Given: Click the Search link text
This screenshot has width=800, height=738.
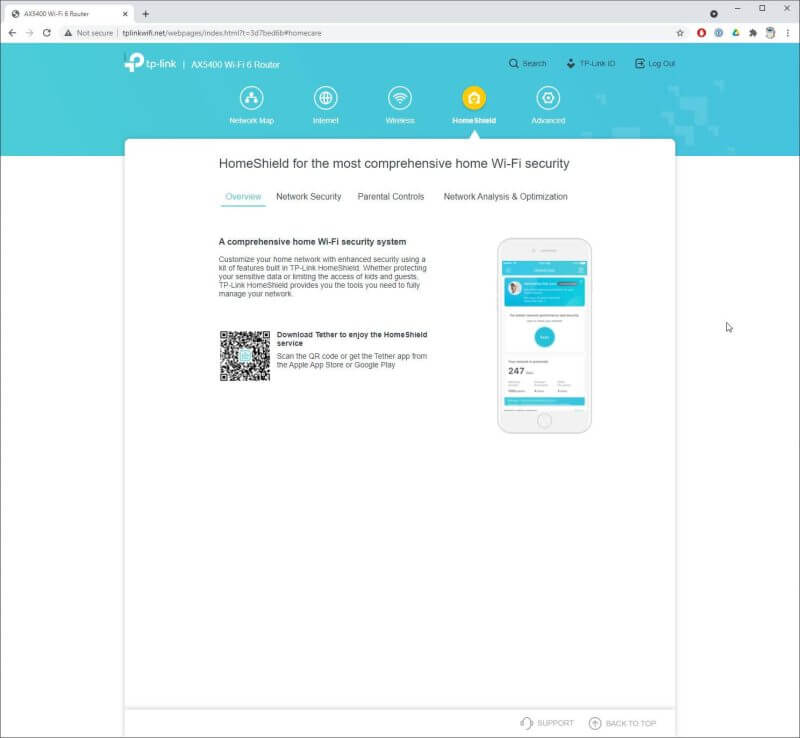Looking at the screenshot, I should [534, 63].
